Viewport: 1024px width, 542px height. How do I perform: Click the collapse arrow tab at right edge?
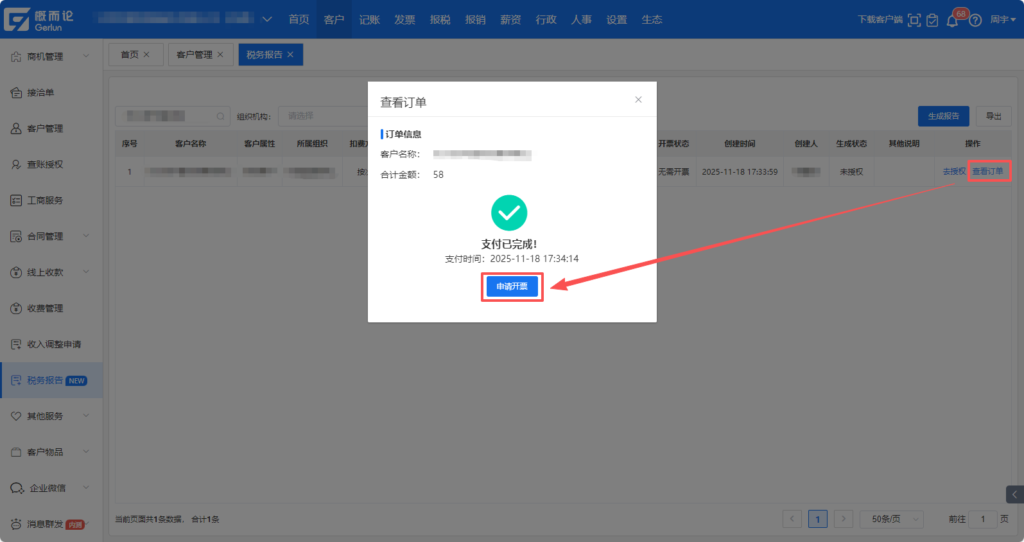pyautogui.click(x=1014, y=494)
